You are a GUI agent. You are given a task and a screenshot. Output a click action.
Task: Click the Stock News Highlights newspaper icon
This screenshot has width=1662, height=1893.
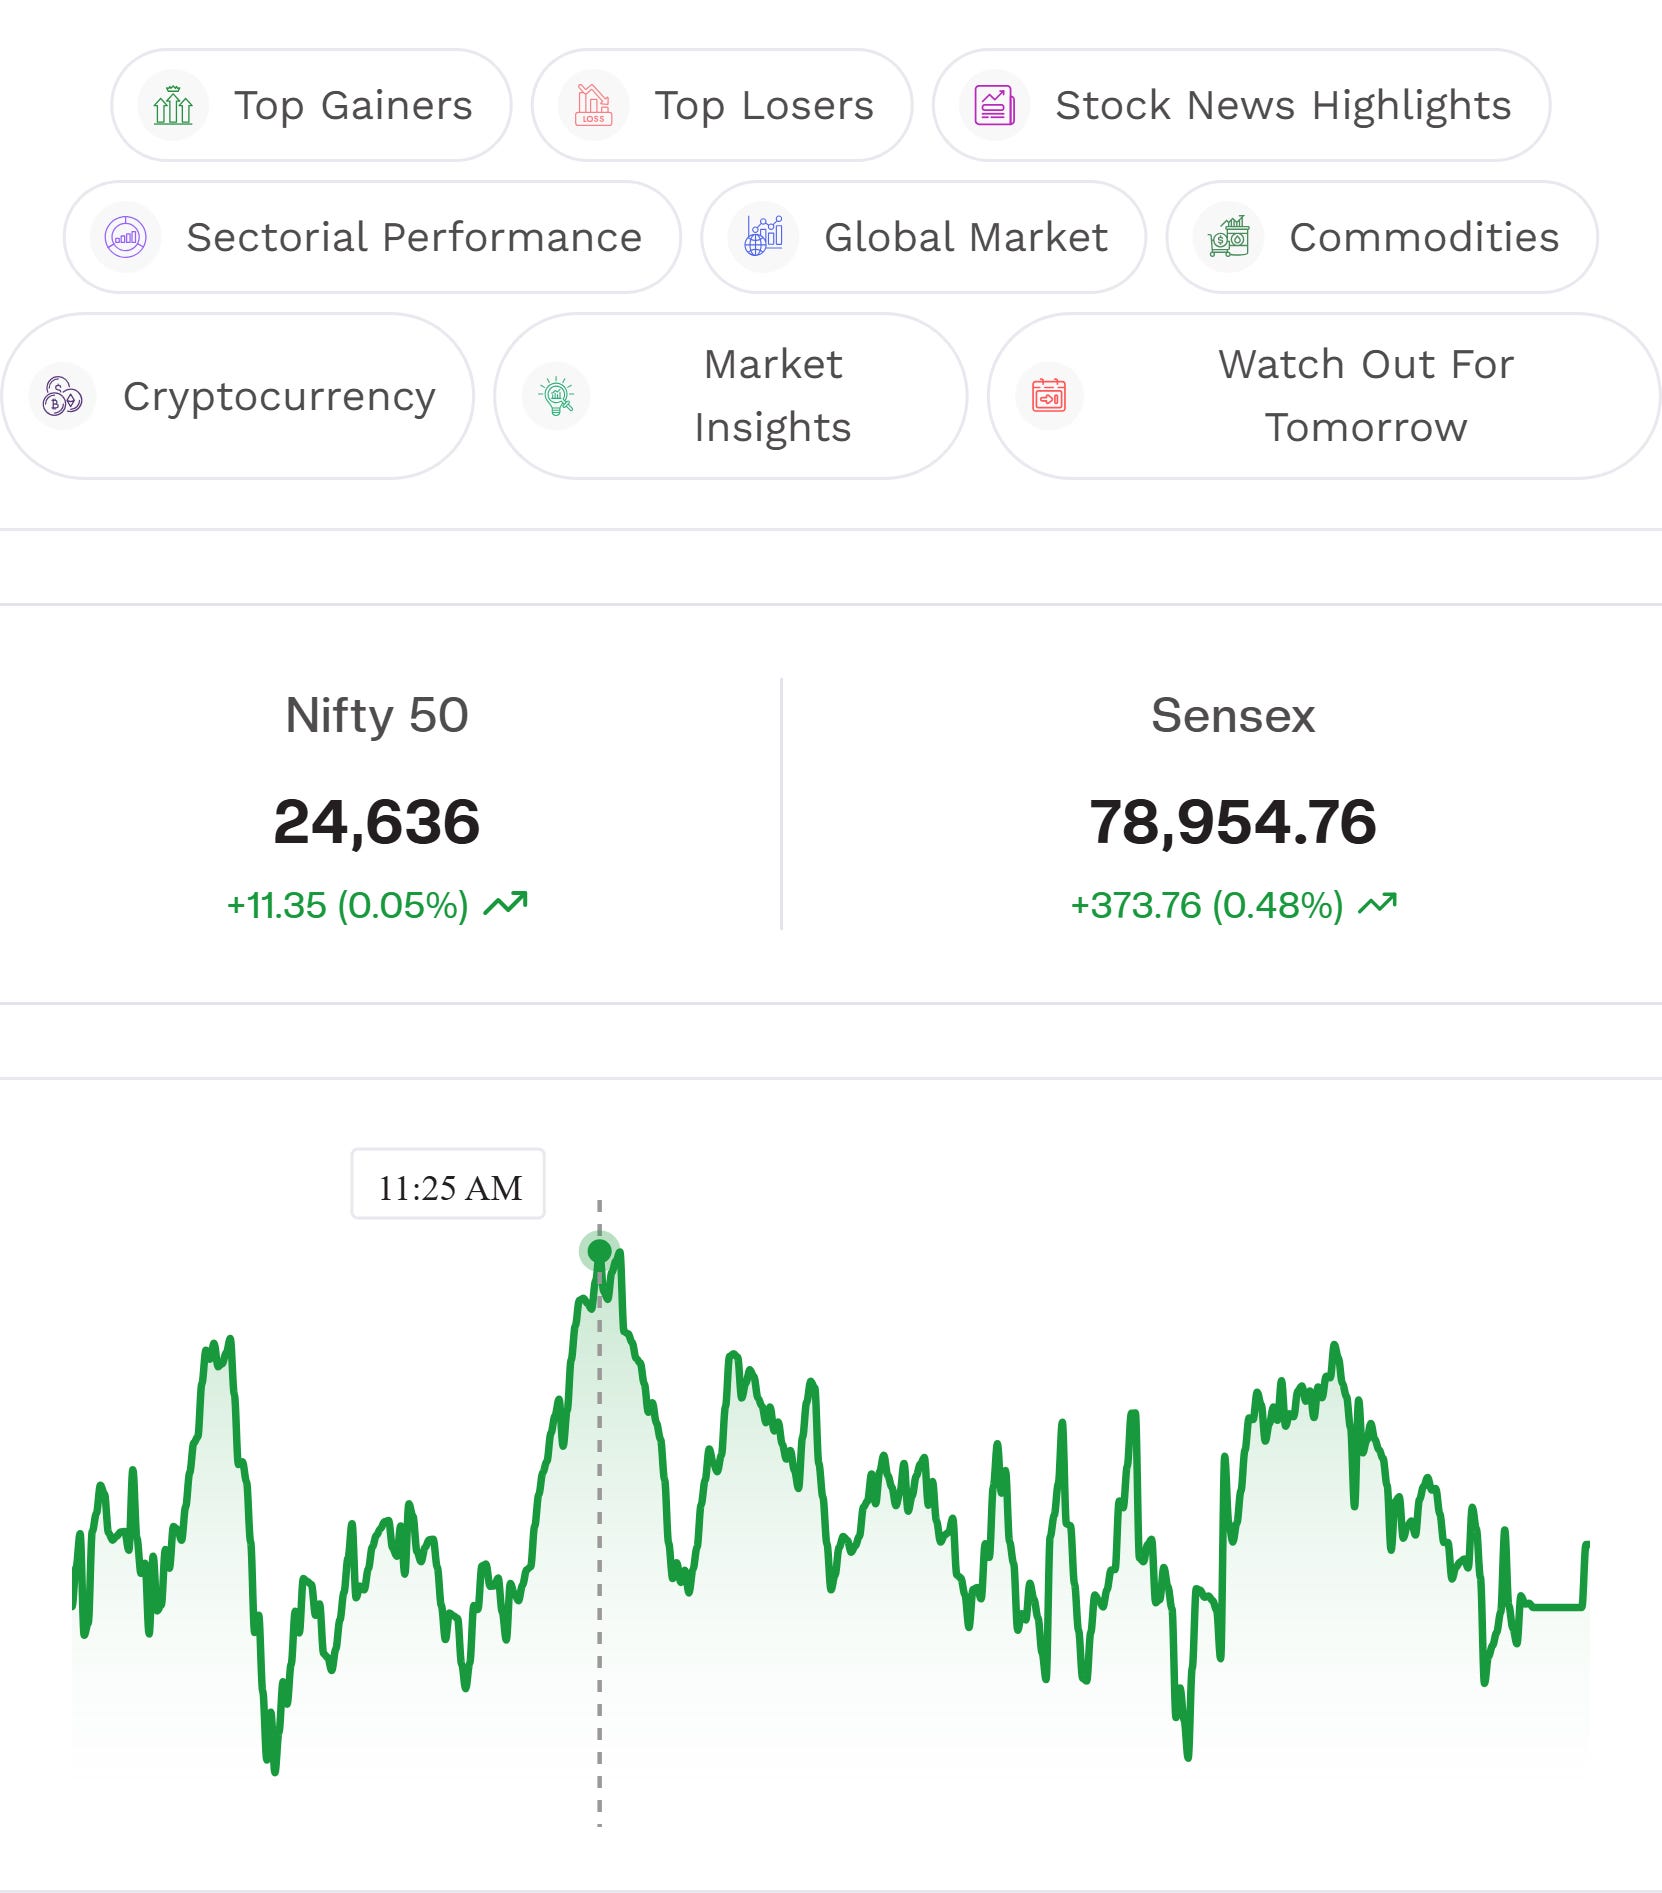click(995, 105)
